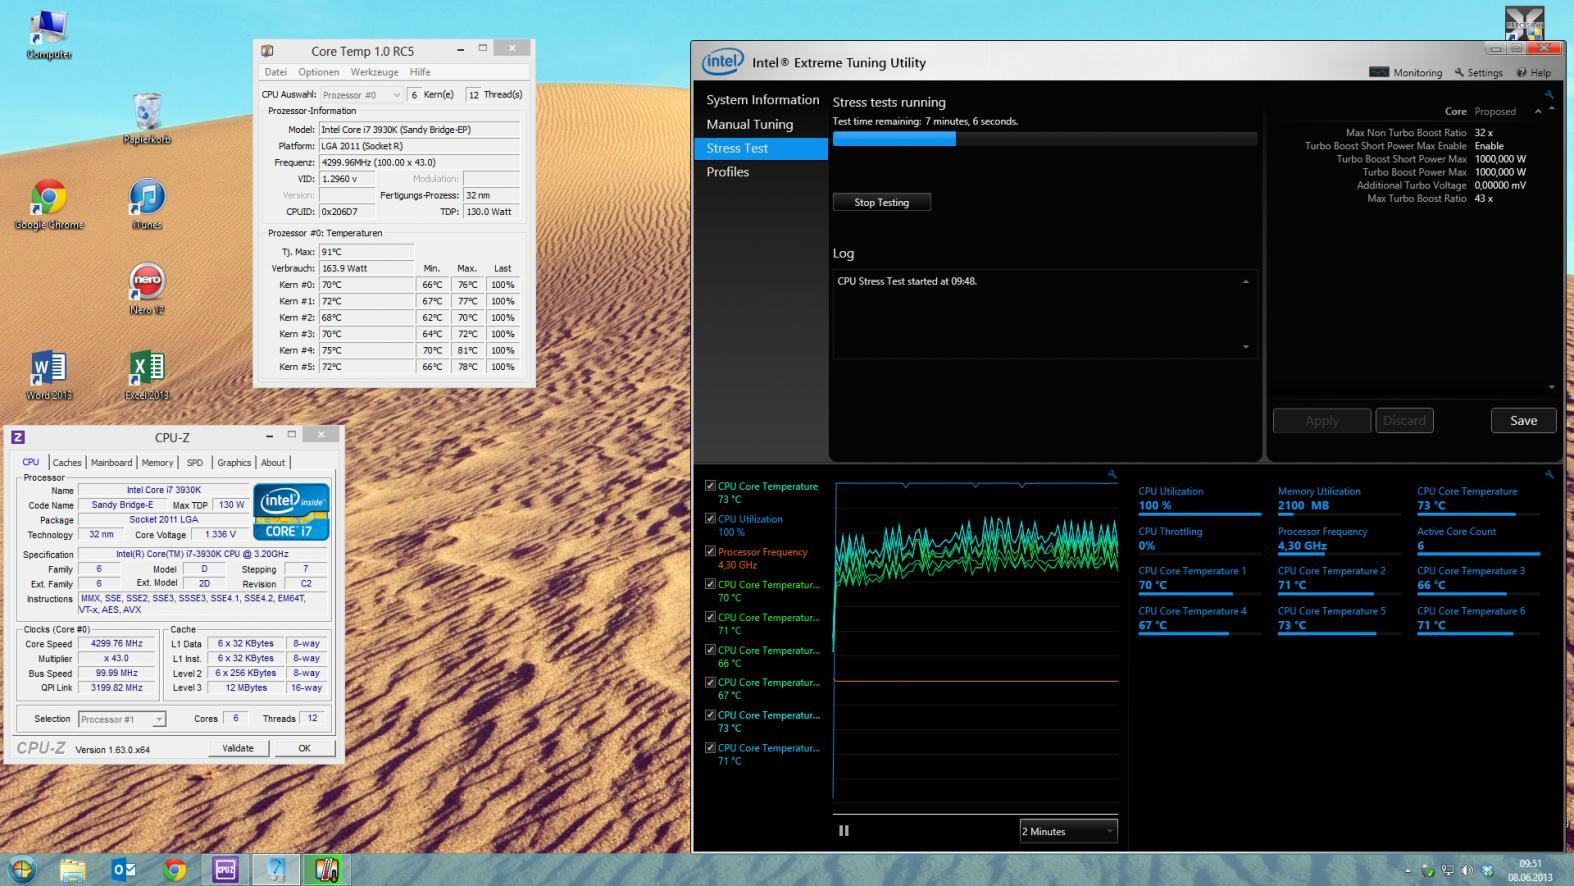Switch to the Graphics tab in CPU-Z
The width and height of the screenshot is (1574, 886).
(x=234, y=462)
